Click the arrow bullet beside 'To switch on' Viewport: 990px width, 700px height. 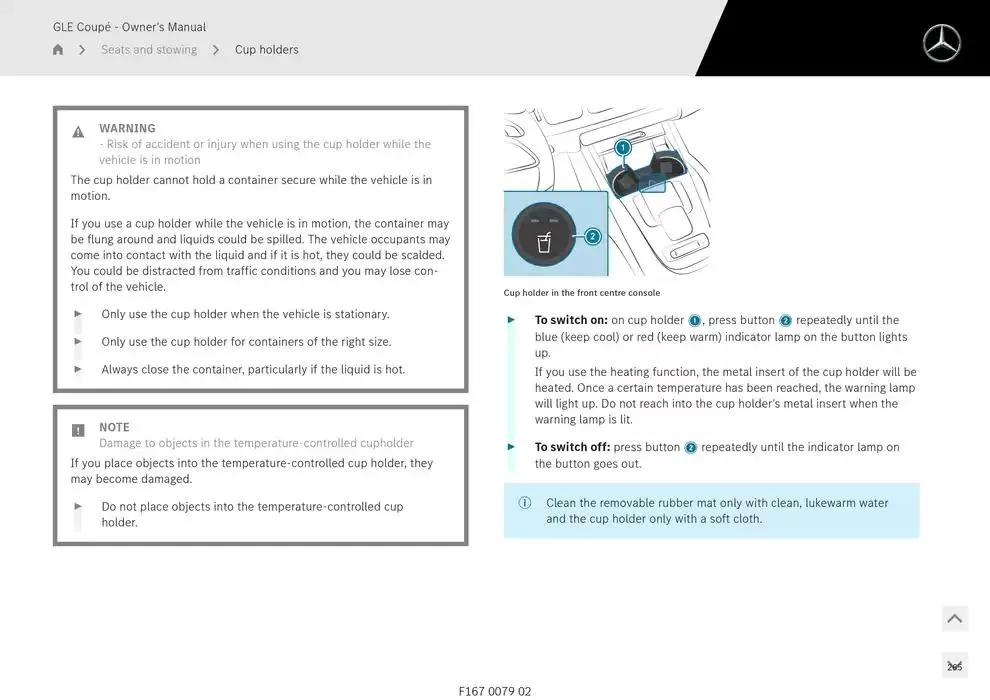point(512,320)
